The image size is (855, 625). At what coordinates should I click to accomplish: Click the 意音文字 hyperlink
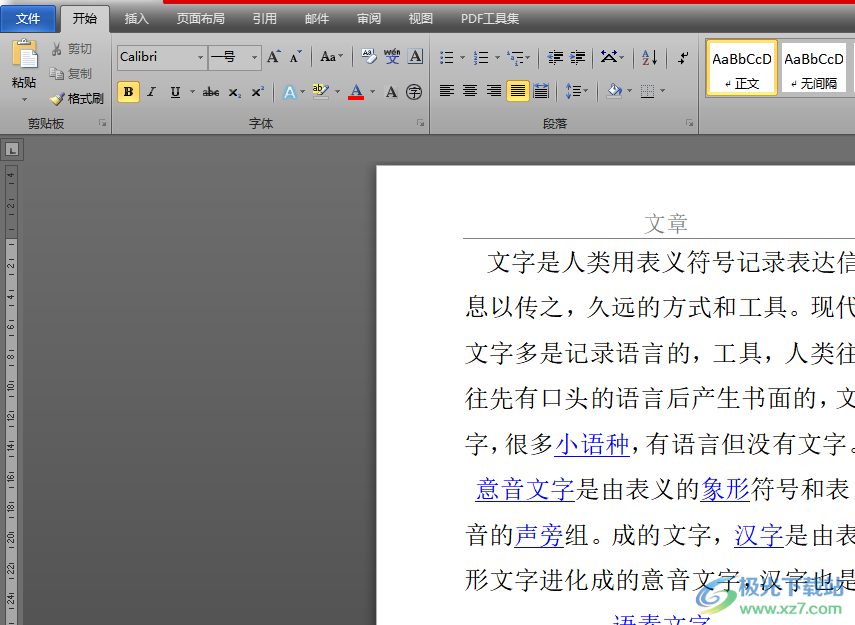coord(525,489)
